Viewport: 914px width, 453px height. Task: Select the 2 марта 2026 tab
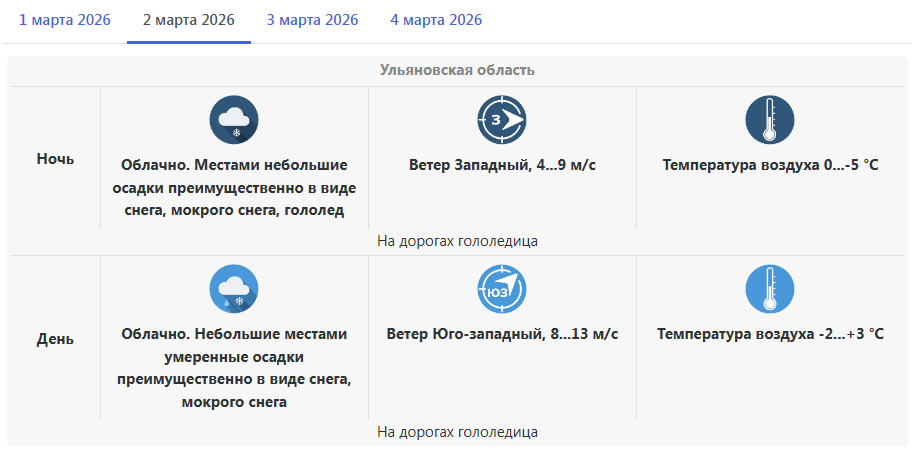click(x=189, y=20)
